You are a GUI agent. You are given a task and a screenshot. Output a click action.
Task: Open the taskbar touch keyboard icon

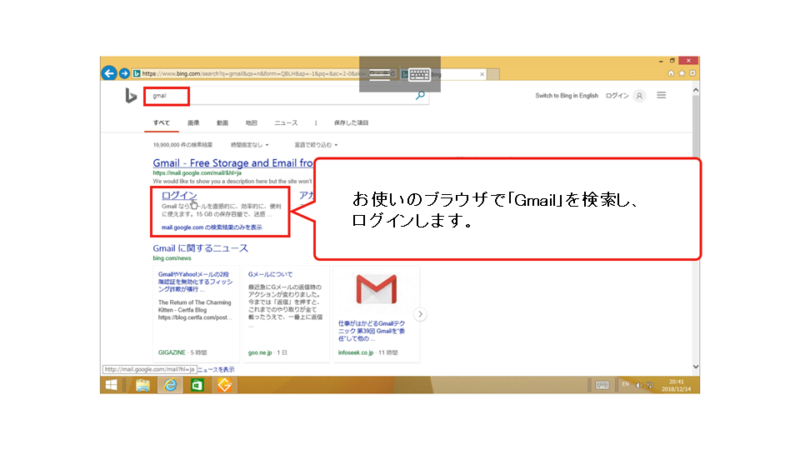pos(602,385)
